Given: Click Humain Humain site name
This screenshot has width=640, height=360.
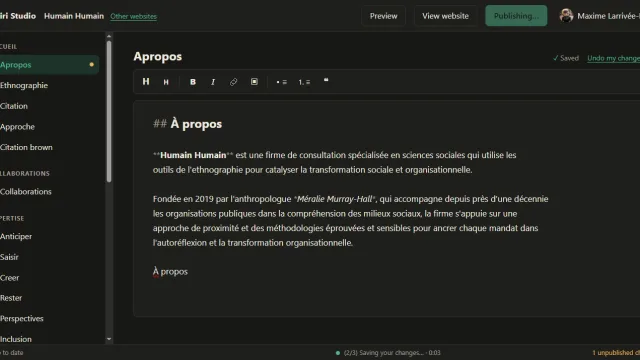Looking at the screenshot, I should tap(74, 16).
